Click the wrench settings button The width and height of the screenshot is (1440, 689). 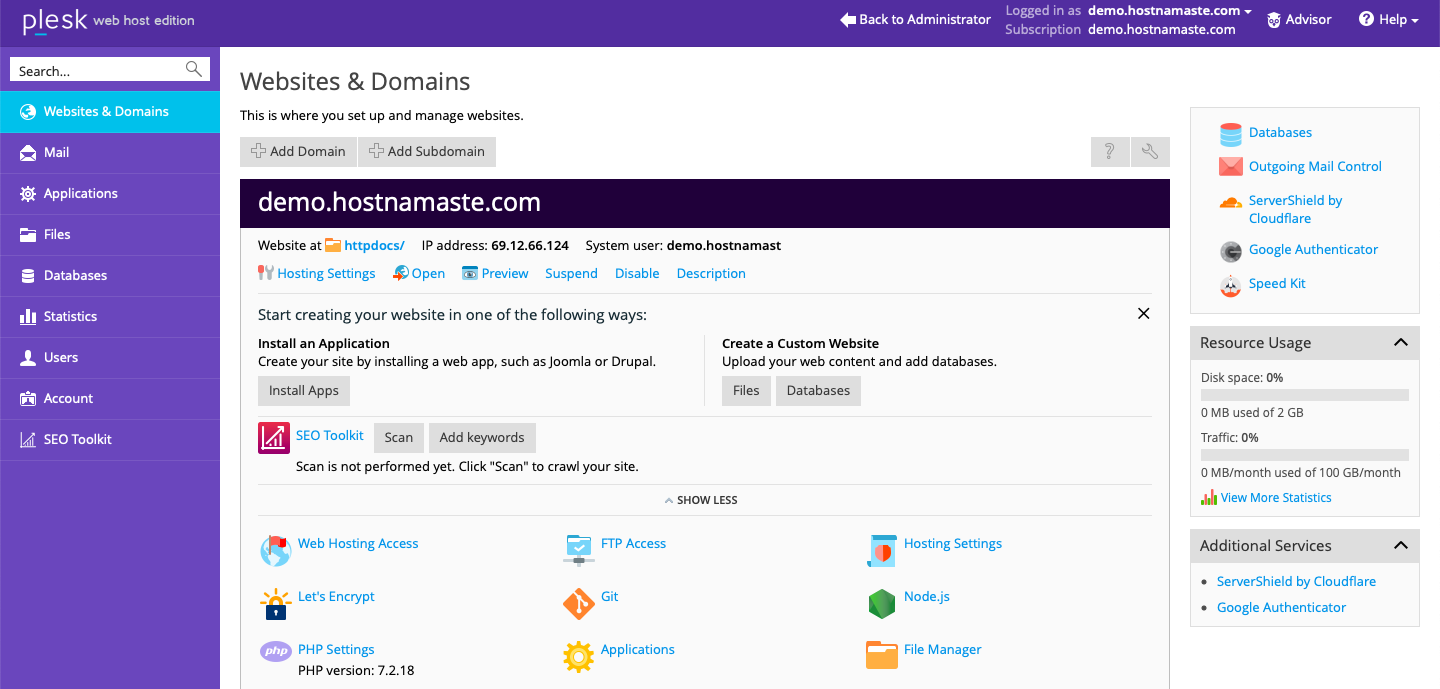click(1150, 152)
